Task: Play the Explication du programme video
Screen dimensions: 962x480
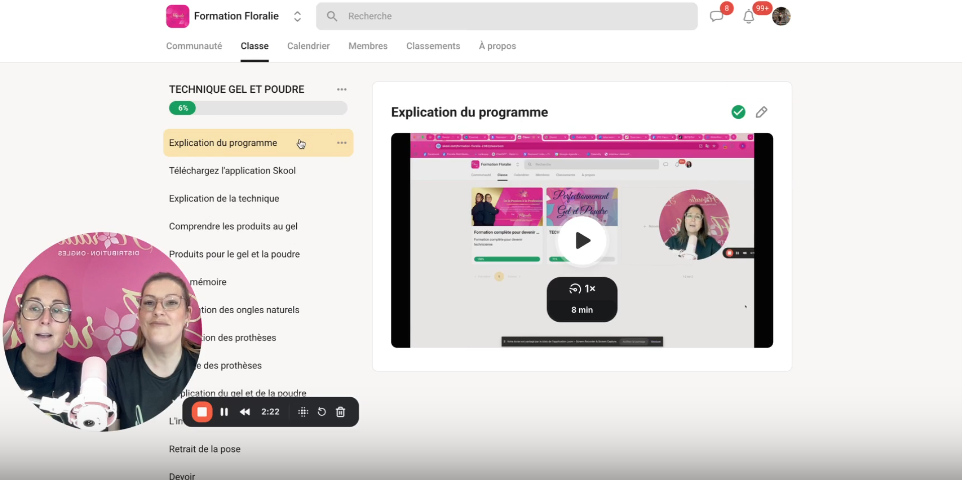Action: tap(581, 240)
